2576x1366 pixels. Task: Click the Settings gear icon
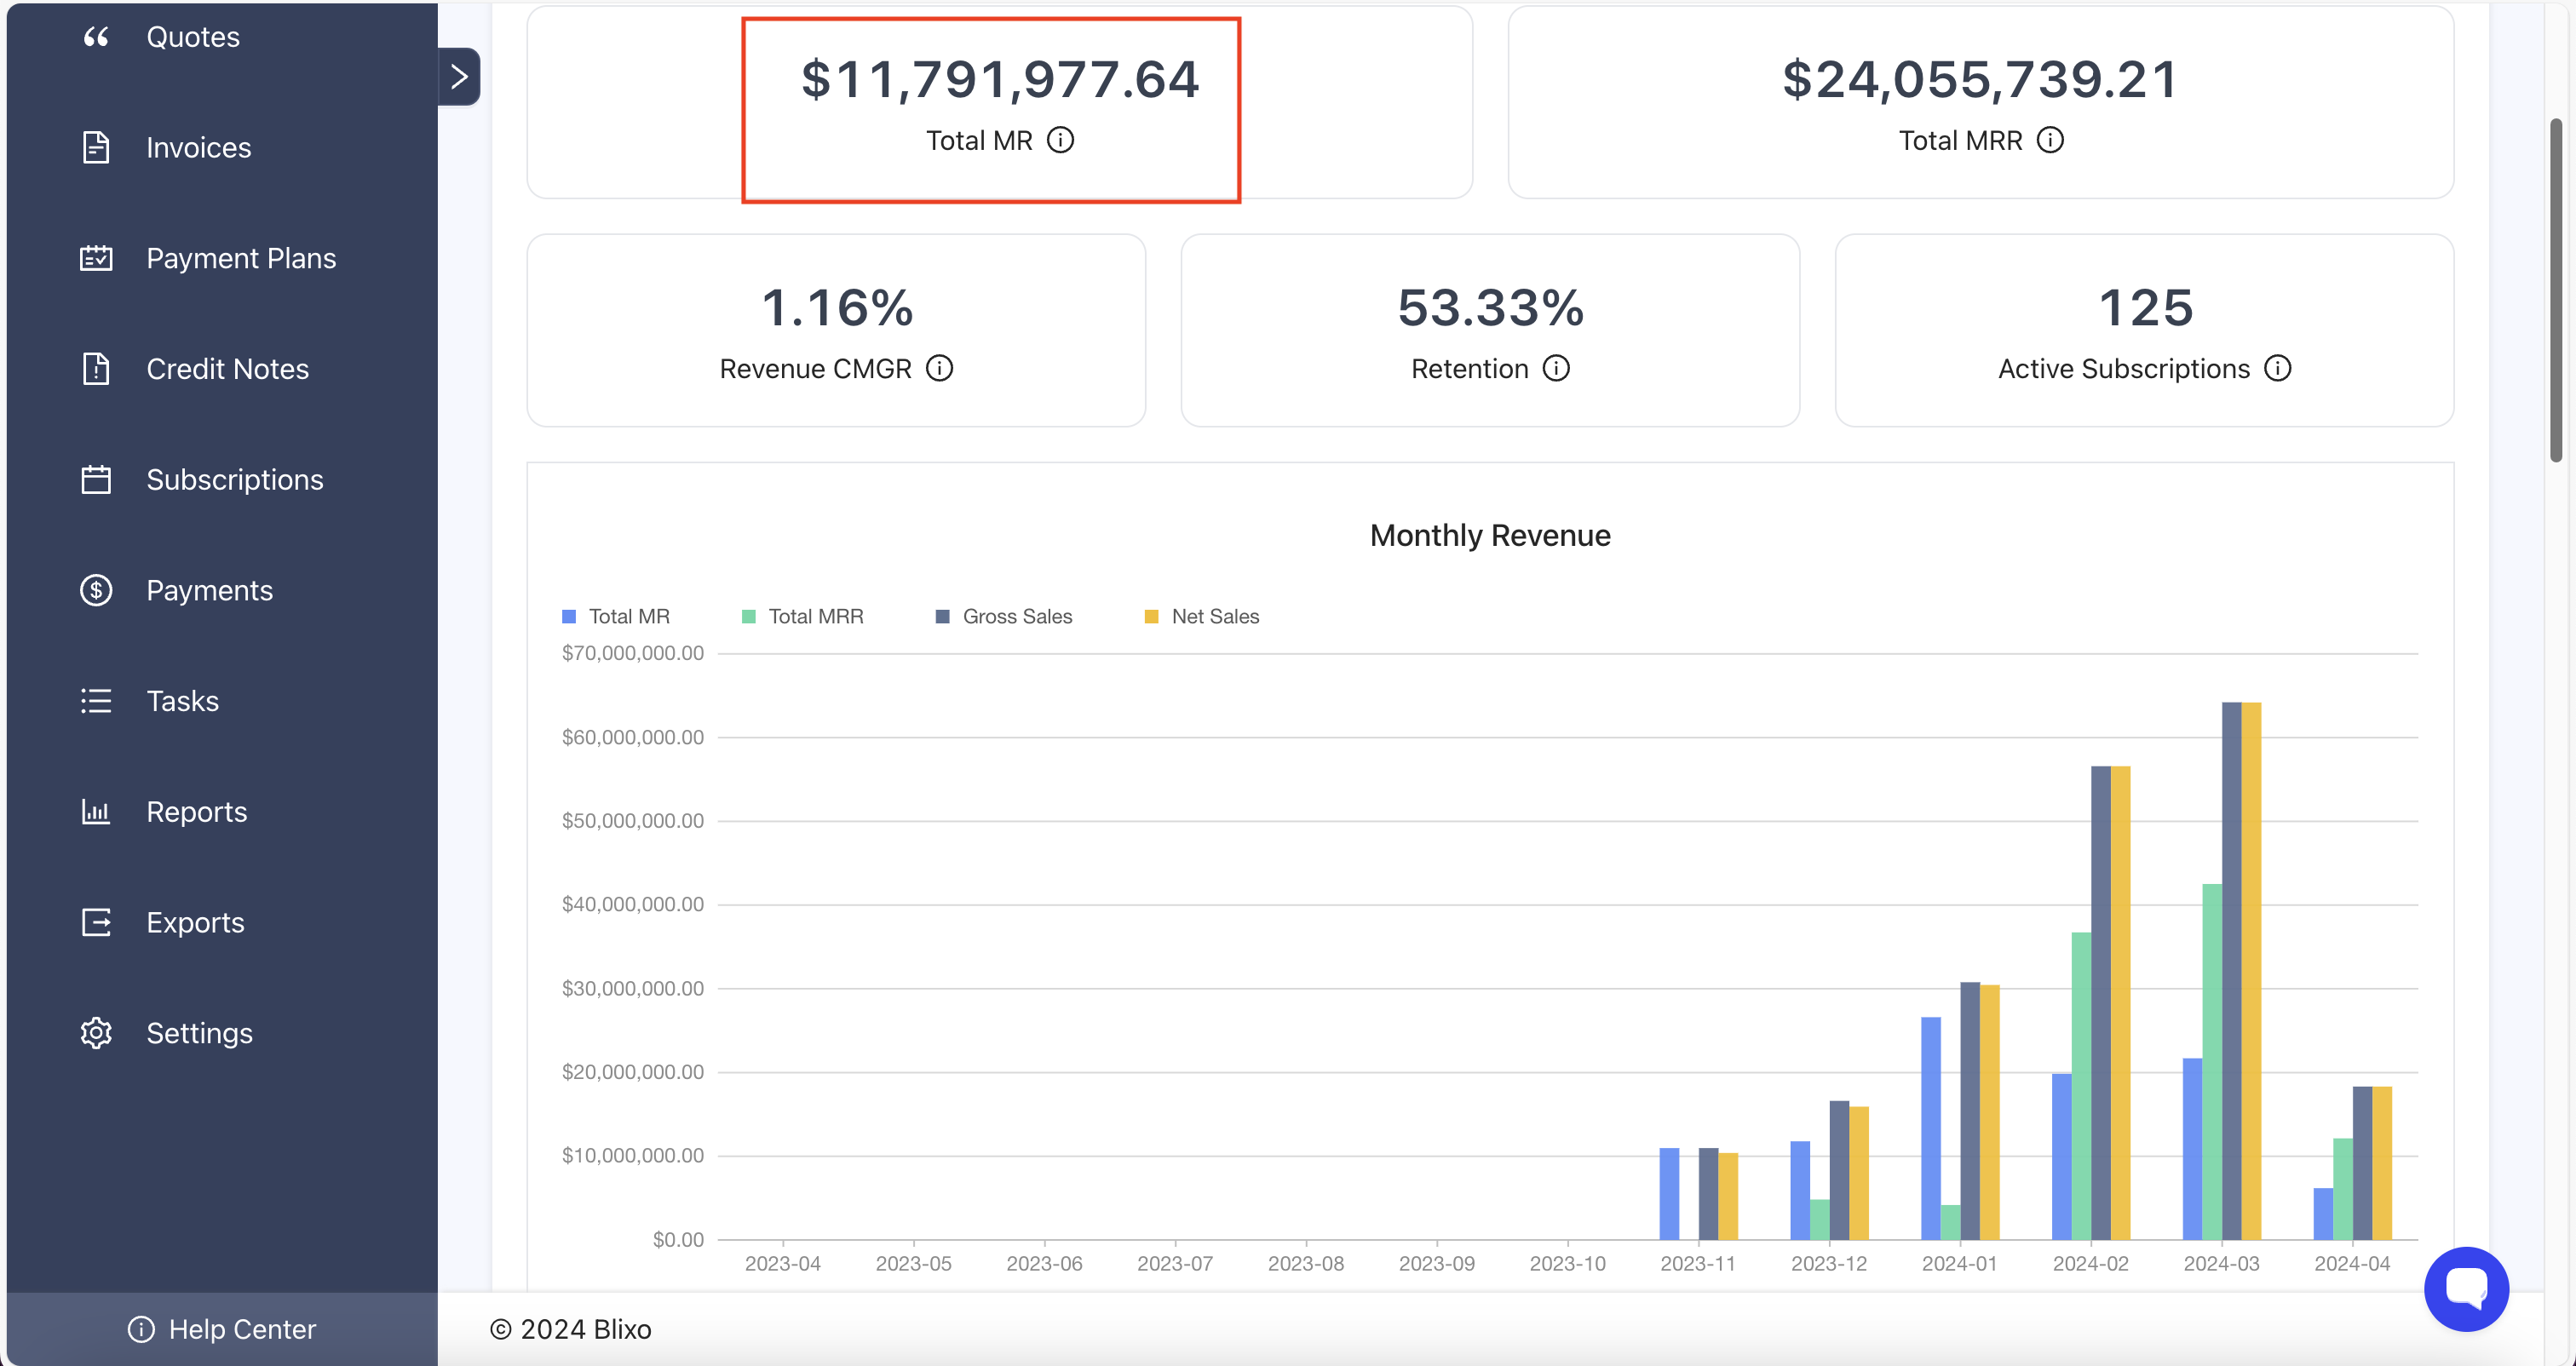95,1033
